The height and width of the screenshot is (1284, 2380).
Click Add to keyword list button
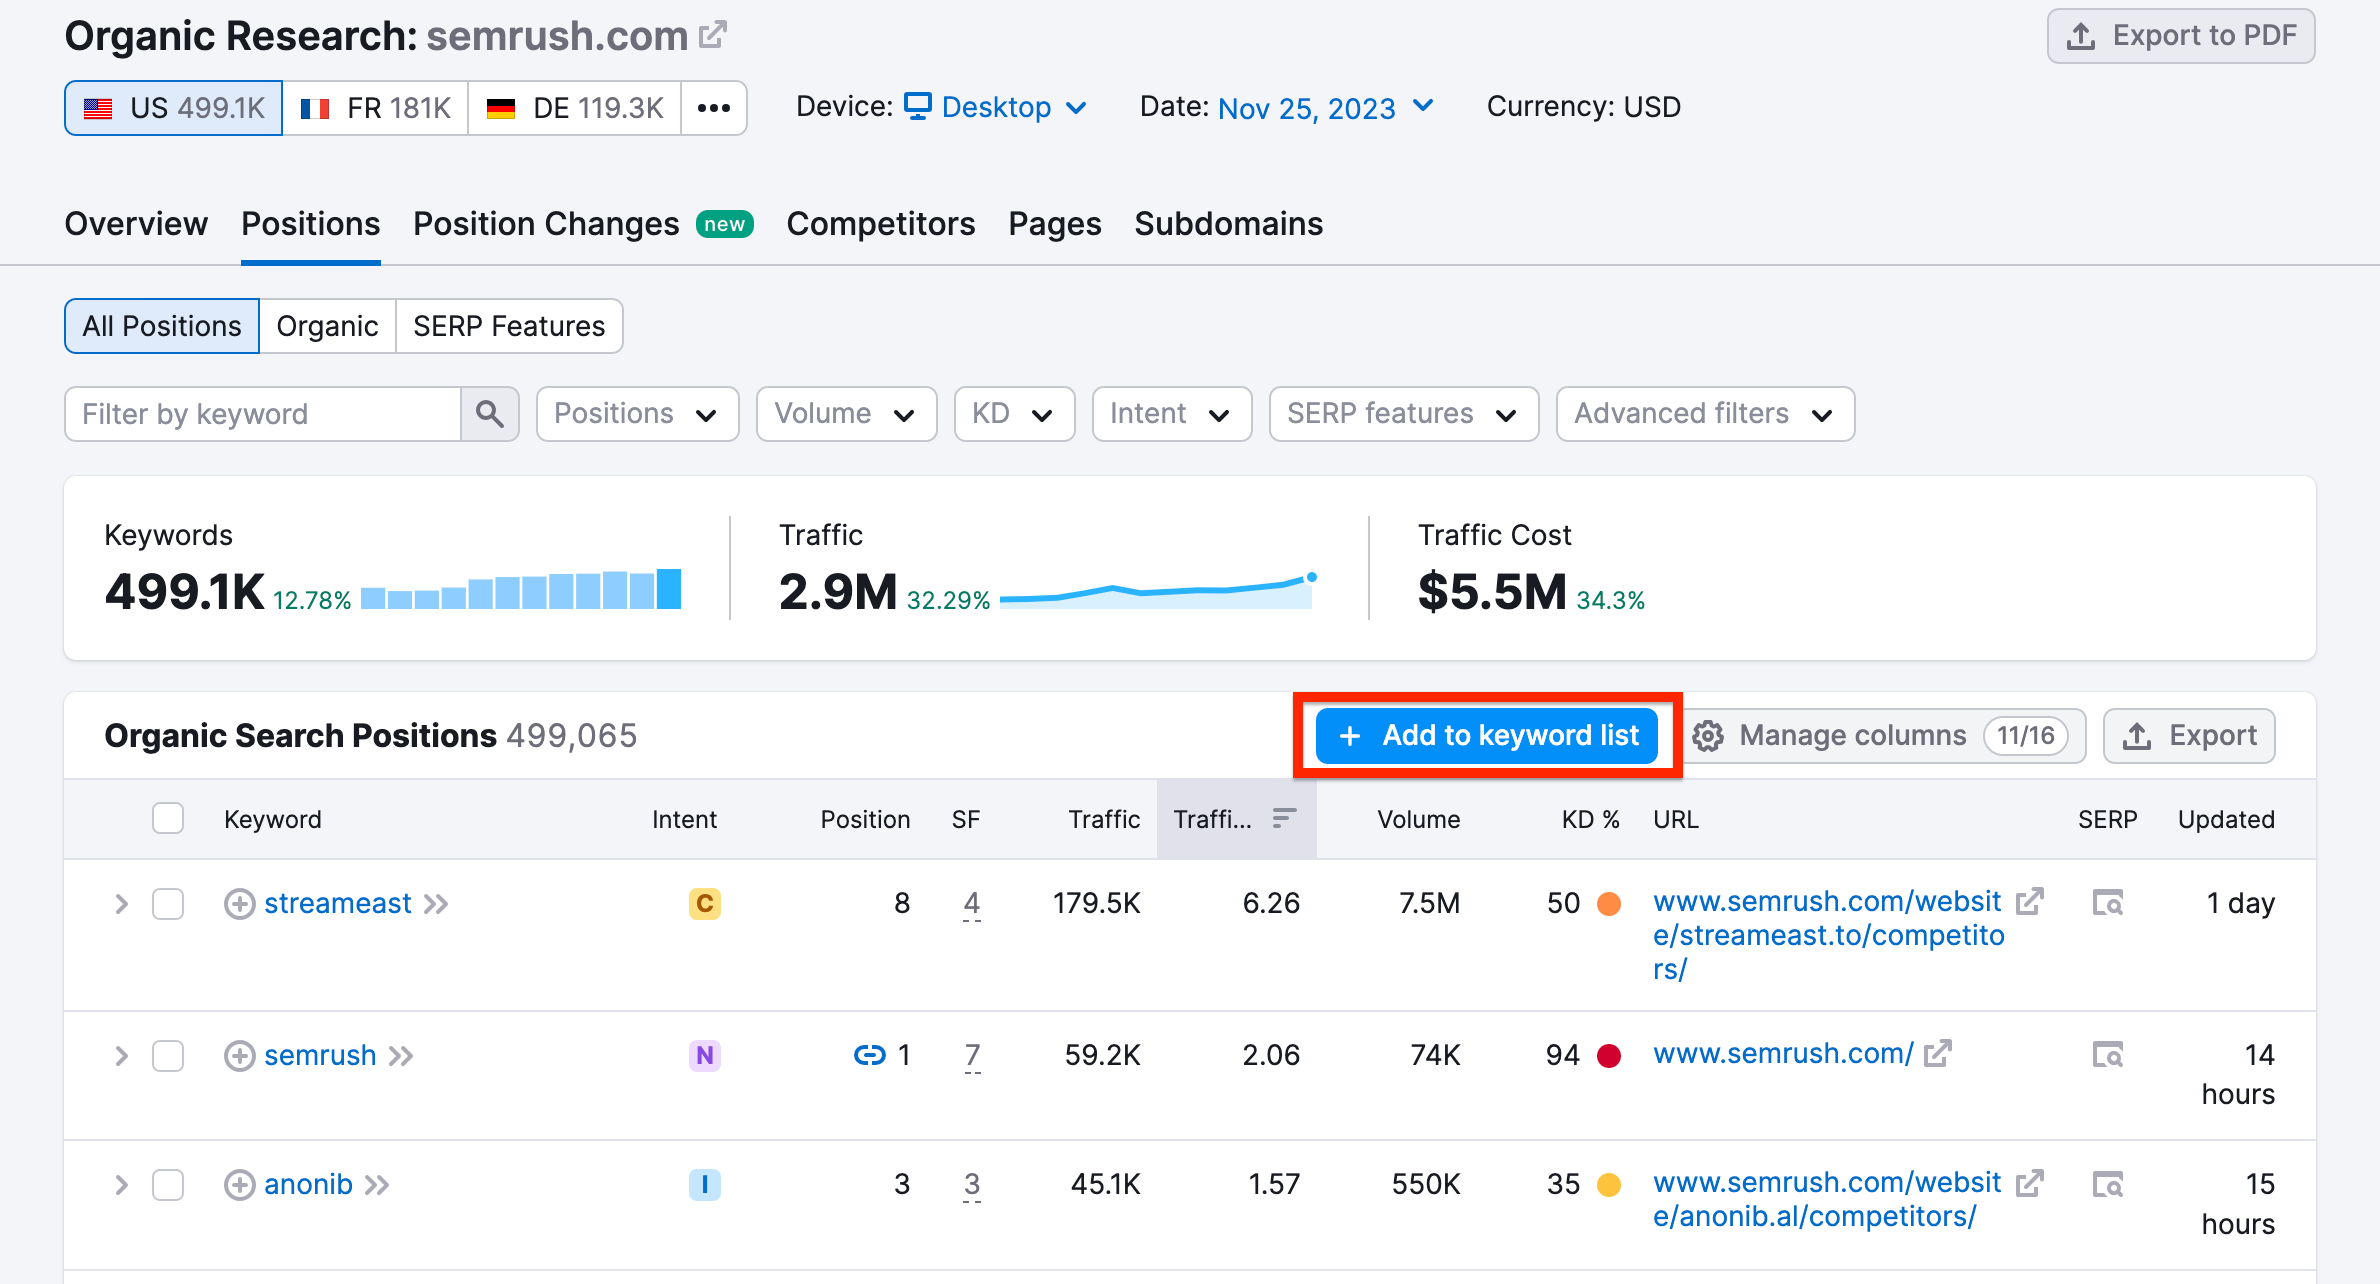click(1487, 736)
